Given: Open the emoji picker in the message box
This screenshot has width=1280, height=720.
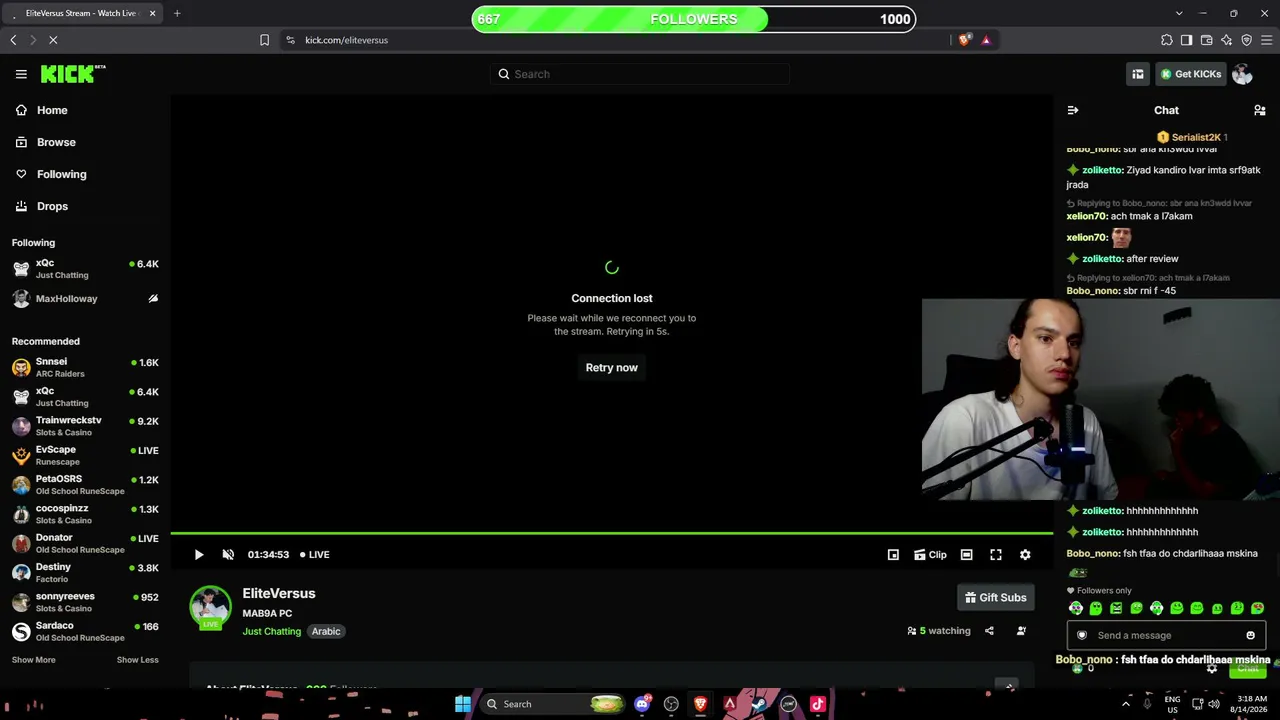Looking at the screenshot, I should coord(1250,635).
